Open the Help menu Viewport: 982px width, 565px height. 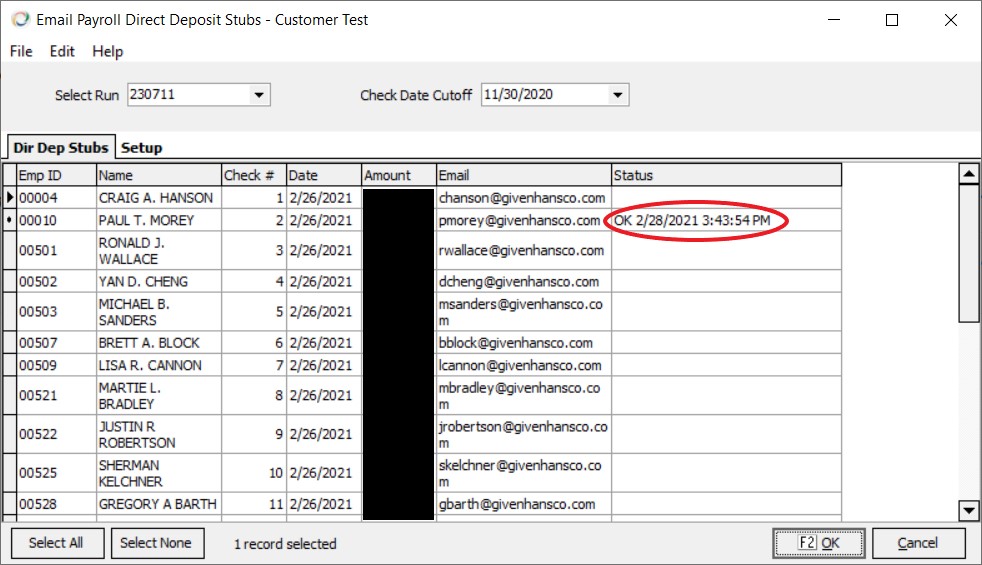click(108, 52)
